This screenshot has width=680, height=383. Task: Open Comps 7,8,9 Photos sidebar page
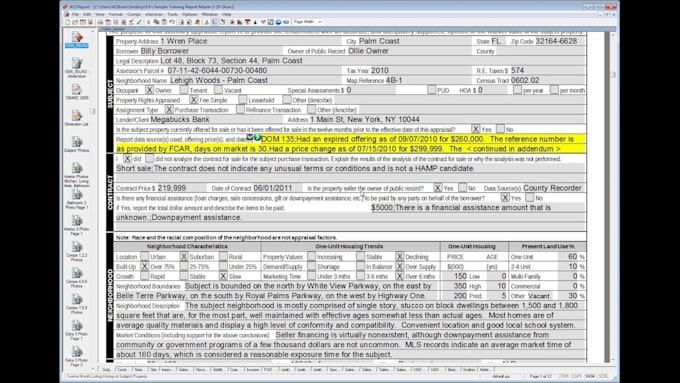[77, 304]
